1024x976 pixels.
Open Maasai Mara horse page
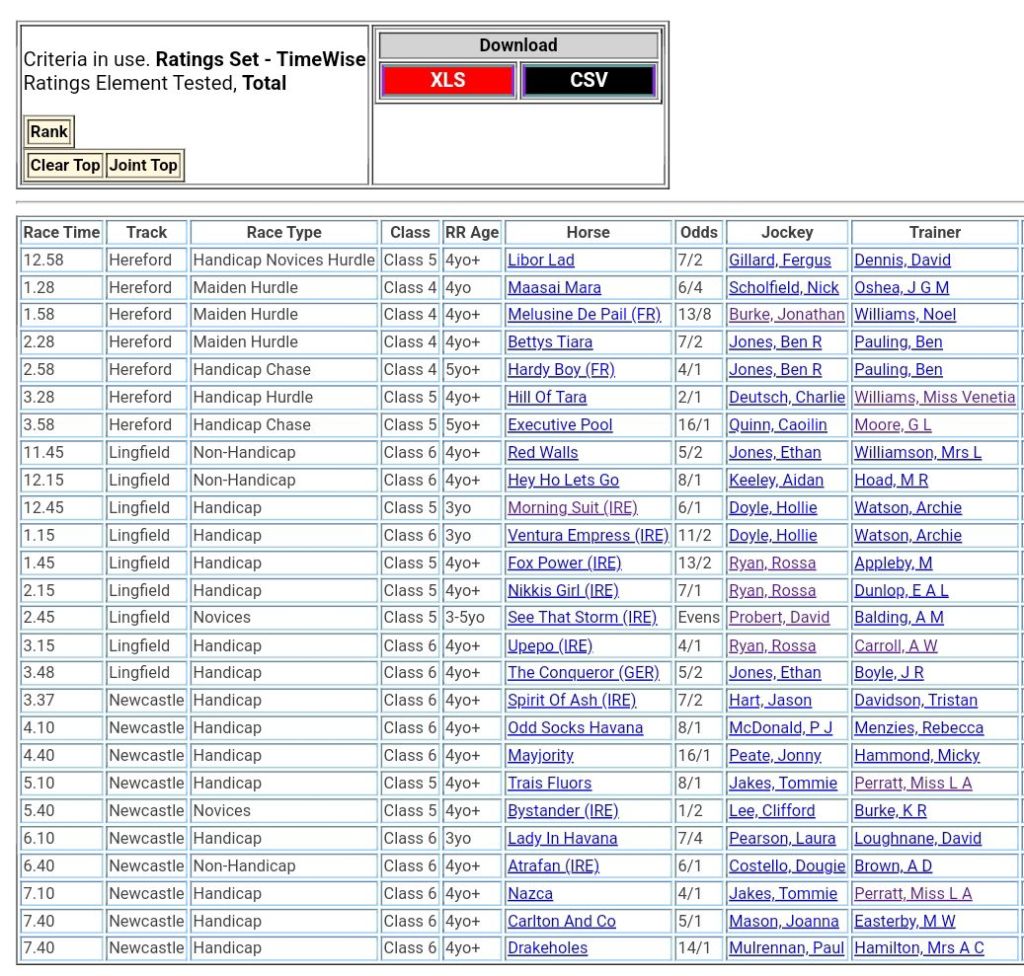[x=554, y=287]
